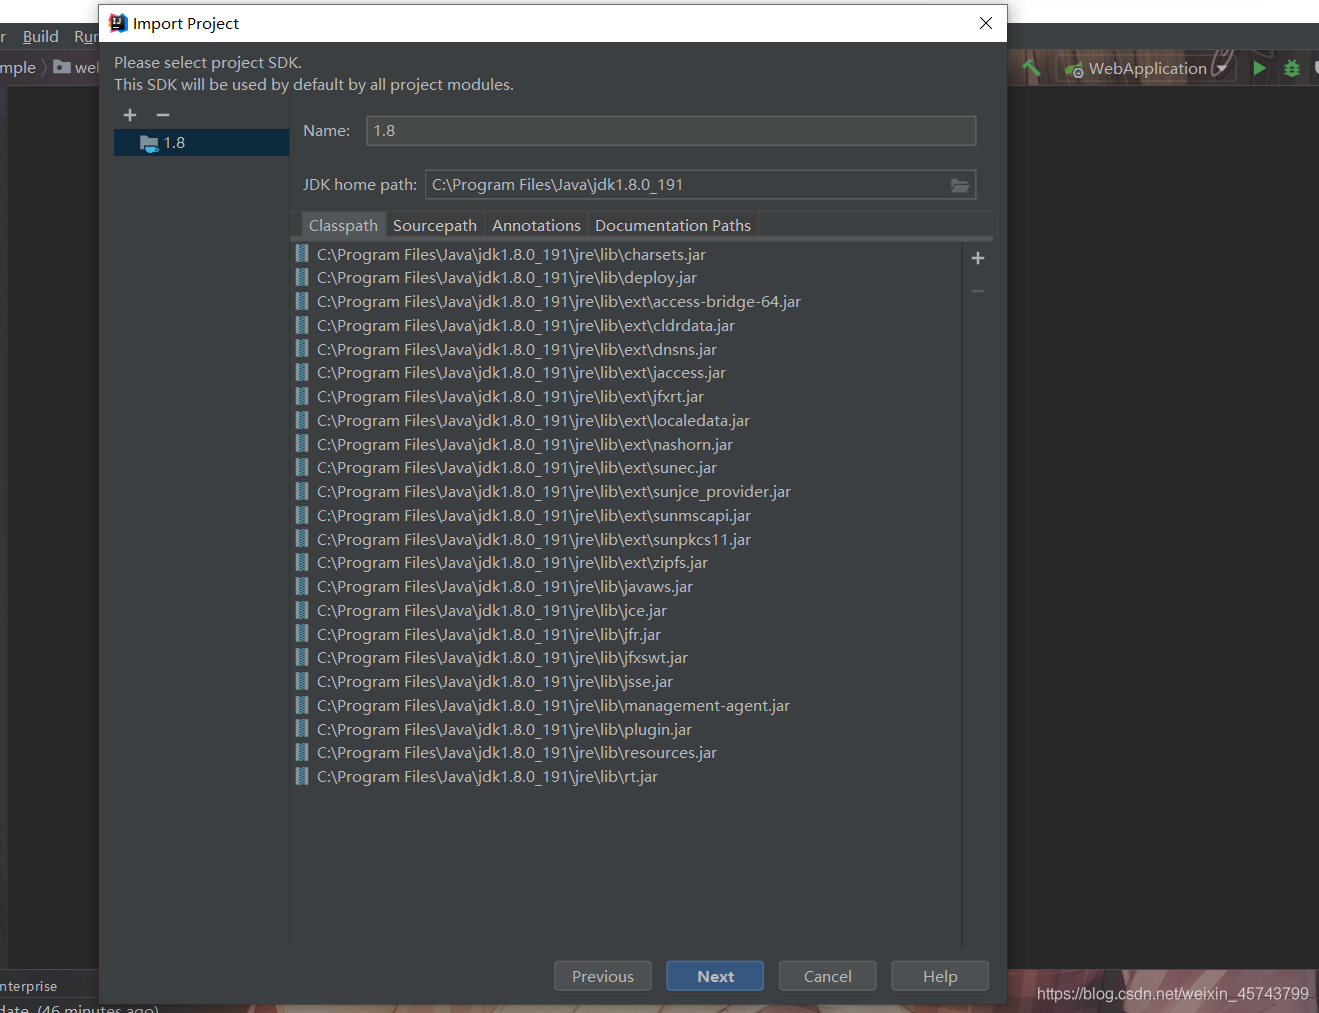
Task: Build the project with the hammer icon
Action: point(1031,68)
